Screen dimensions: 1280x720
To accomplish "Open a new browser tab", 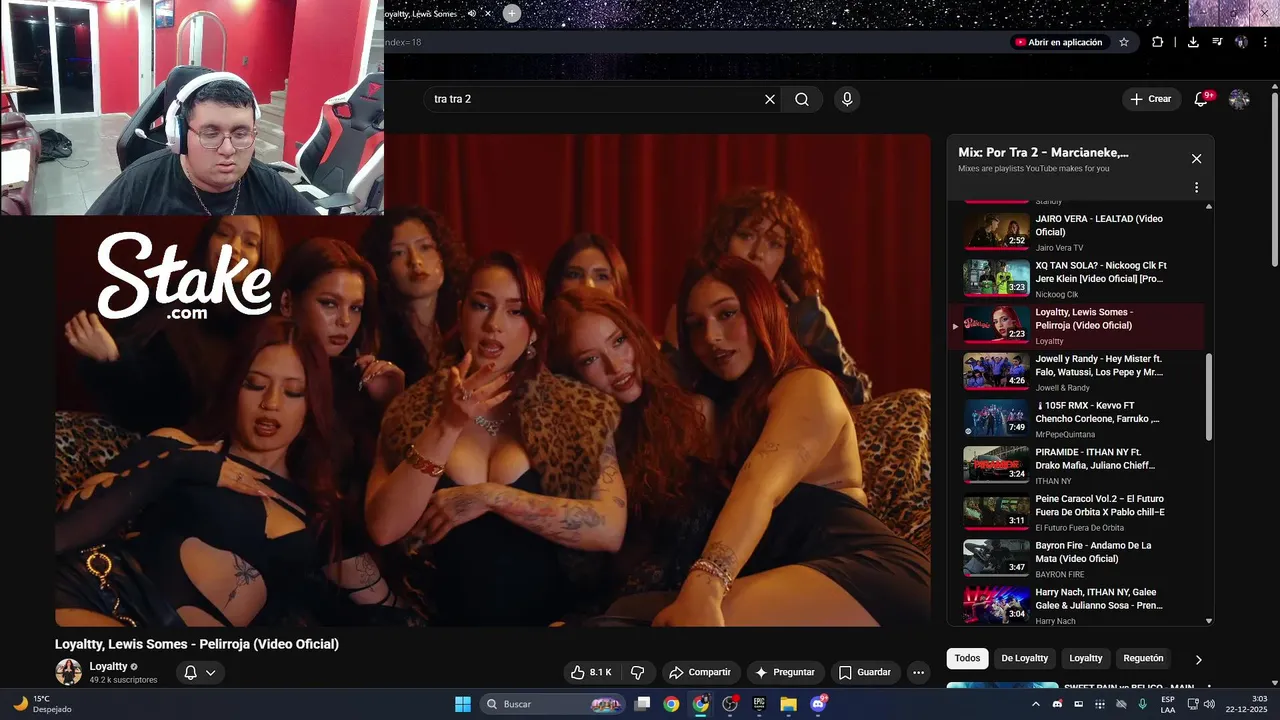I will click(512, 13).
